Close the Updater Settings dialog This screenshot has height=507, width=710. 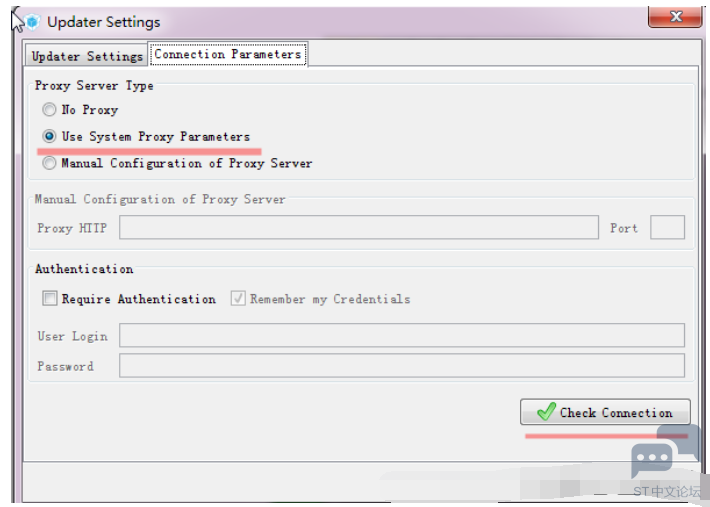click(675, 17)
